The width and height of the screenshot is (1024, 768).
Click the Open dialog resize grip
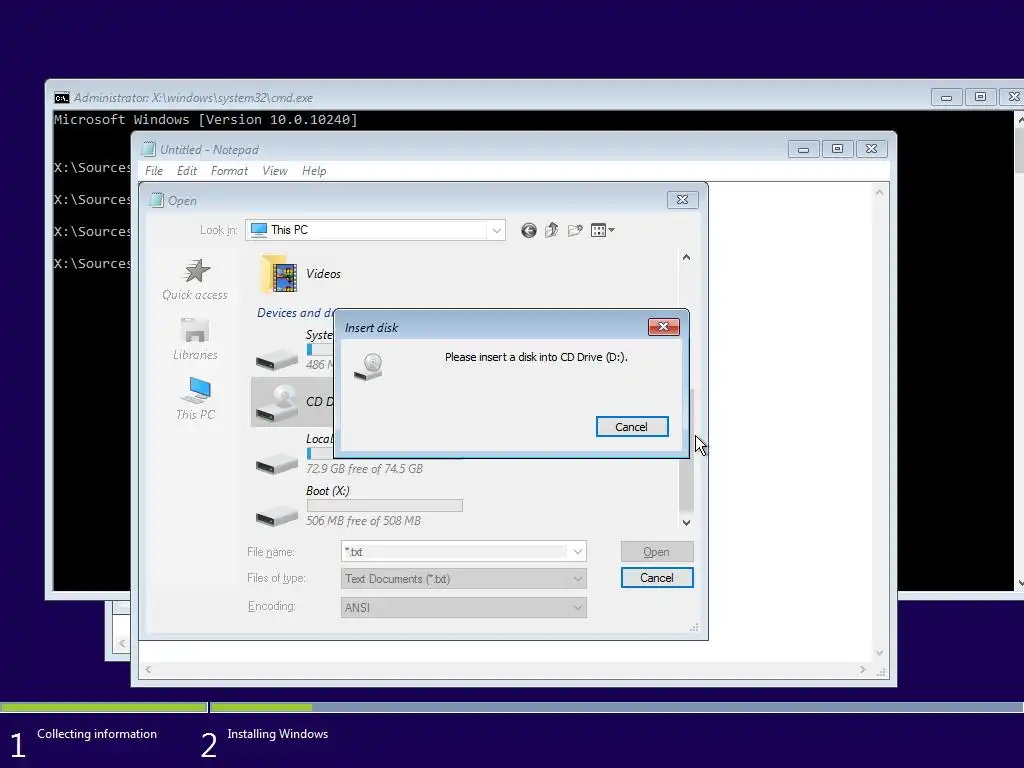(x=694, y=628)
